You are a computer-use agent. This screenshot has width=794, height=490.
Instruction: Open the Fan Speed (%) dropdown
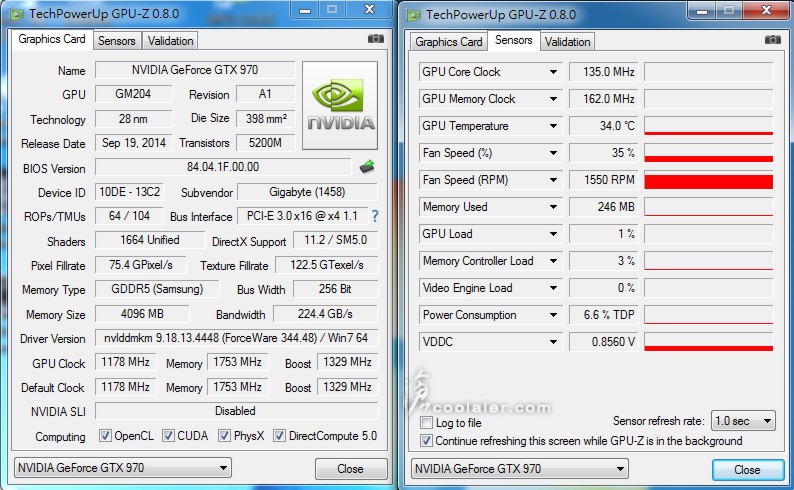[x=553, y=153]
